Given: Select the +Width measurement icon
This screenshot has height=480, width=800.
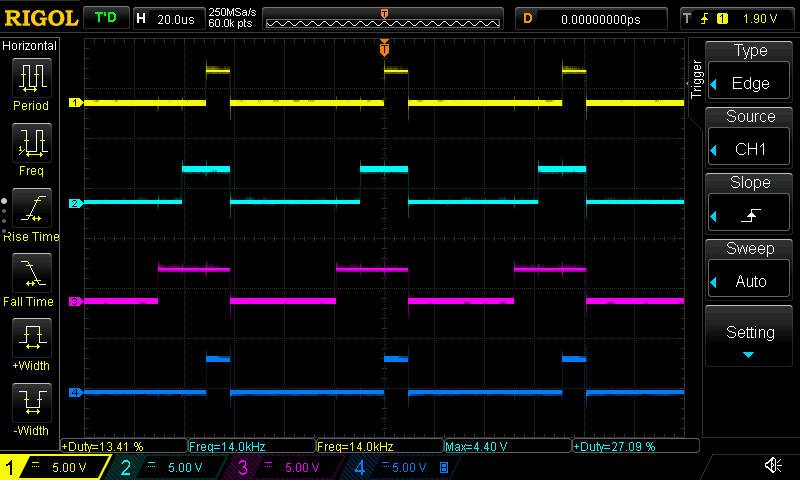Looking at the screenshot, I should click(31, 339).
